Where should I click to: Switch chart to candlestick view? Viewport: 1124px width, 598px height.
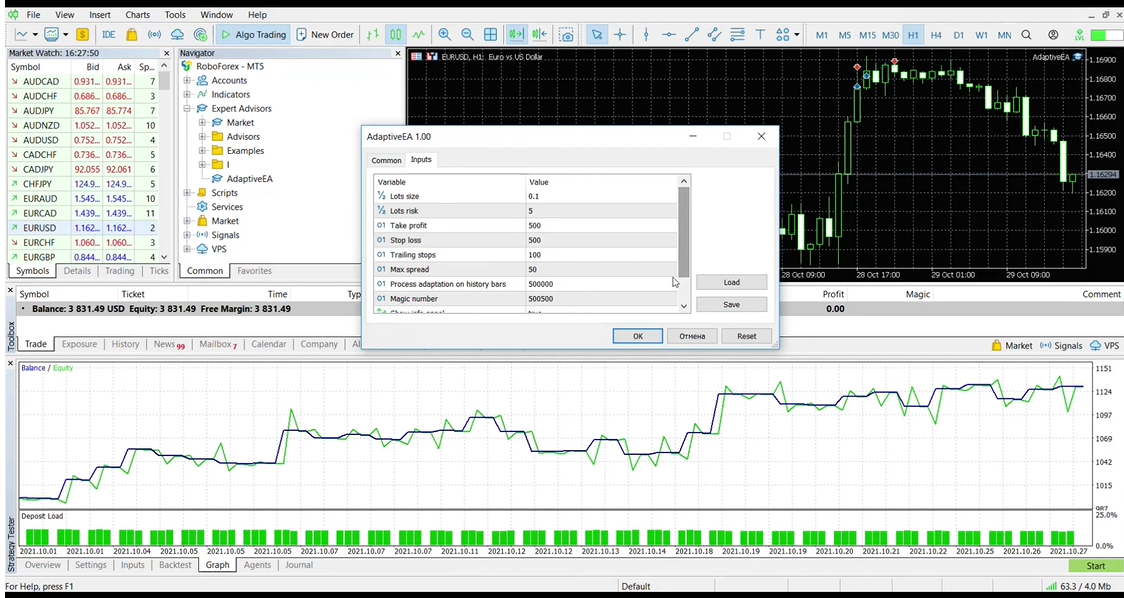(396, 34)
